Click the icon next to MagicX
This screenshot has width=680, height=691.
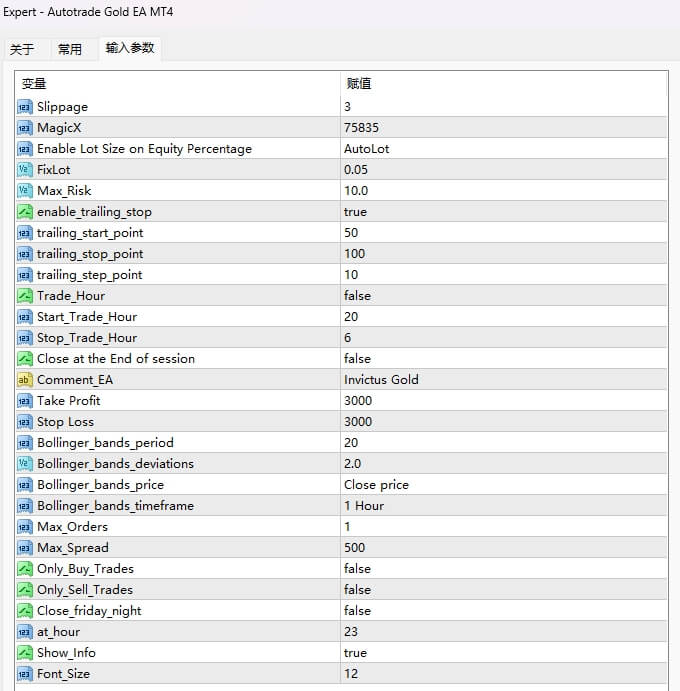[25, 128]
